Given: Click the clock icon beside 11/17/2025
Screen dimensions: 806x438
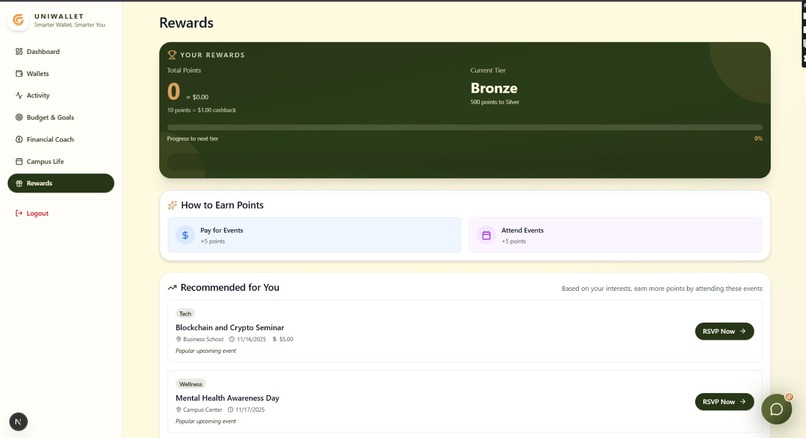Looking at the screenshot, I should pyautogui.click(x=231, y=410).
